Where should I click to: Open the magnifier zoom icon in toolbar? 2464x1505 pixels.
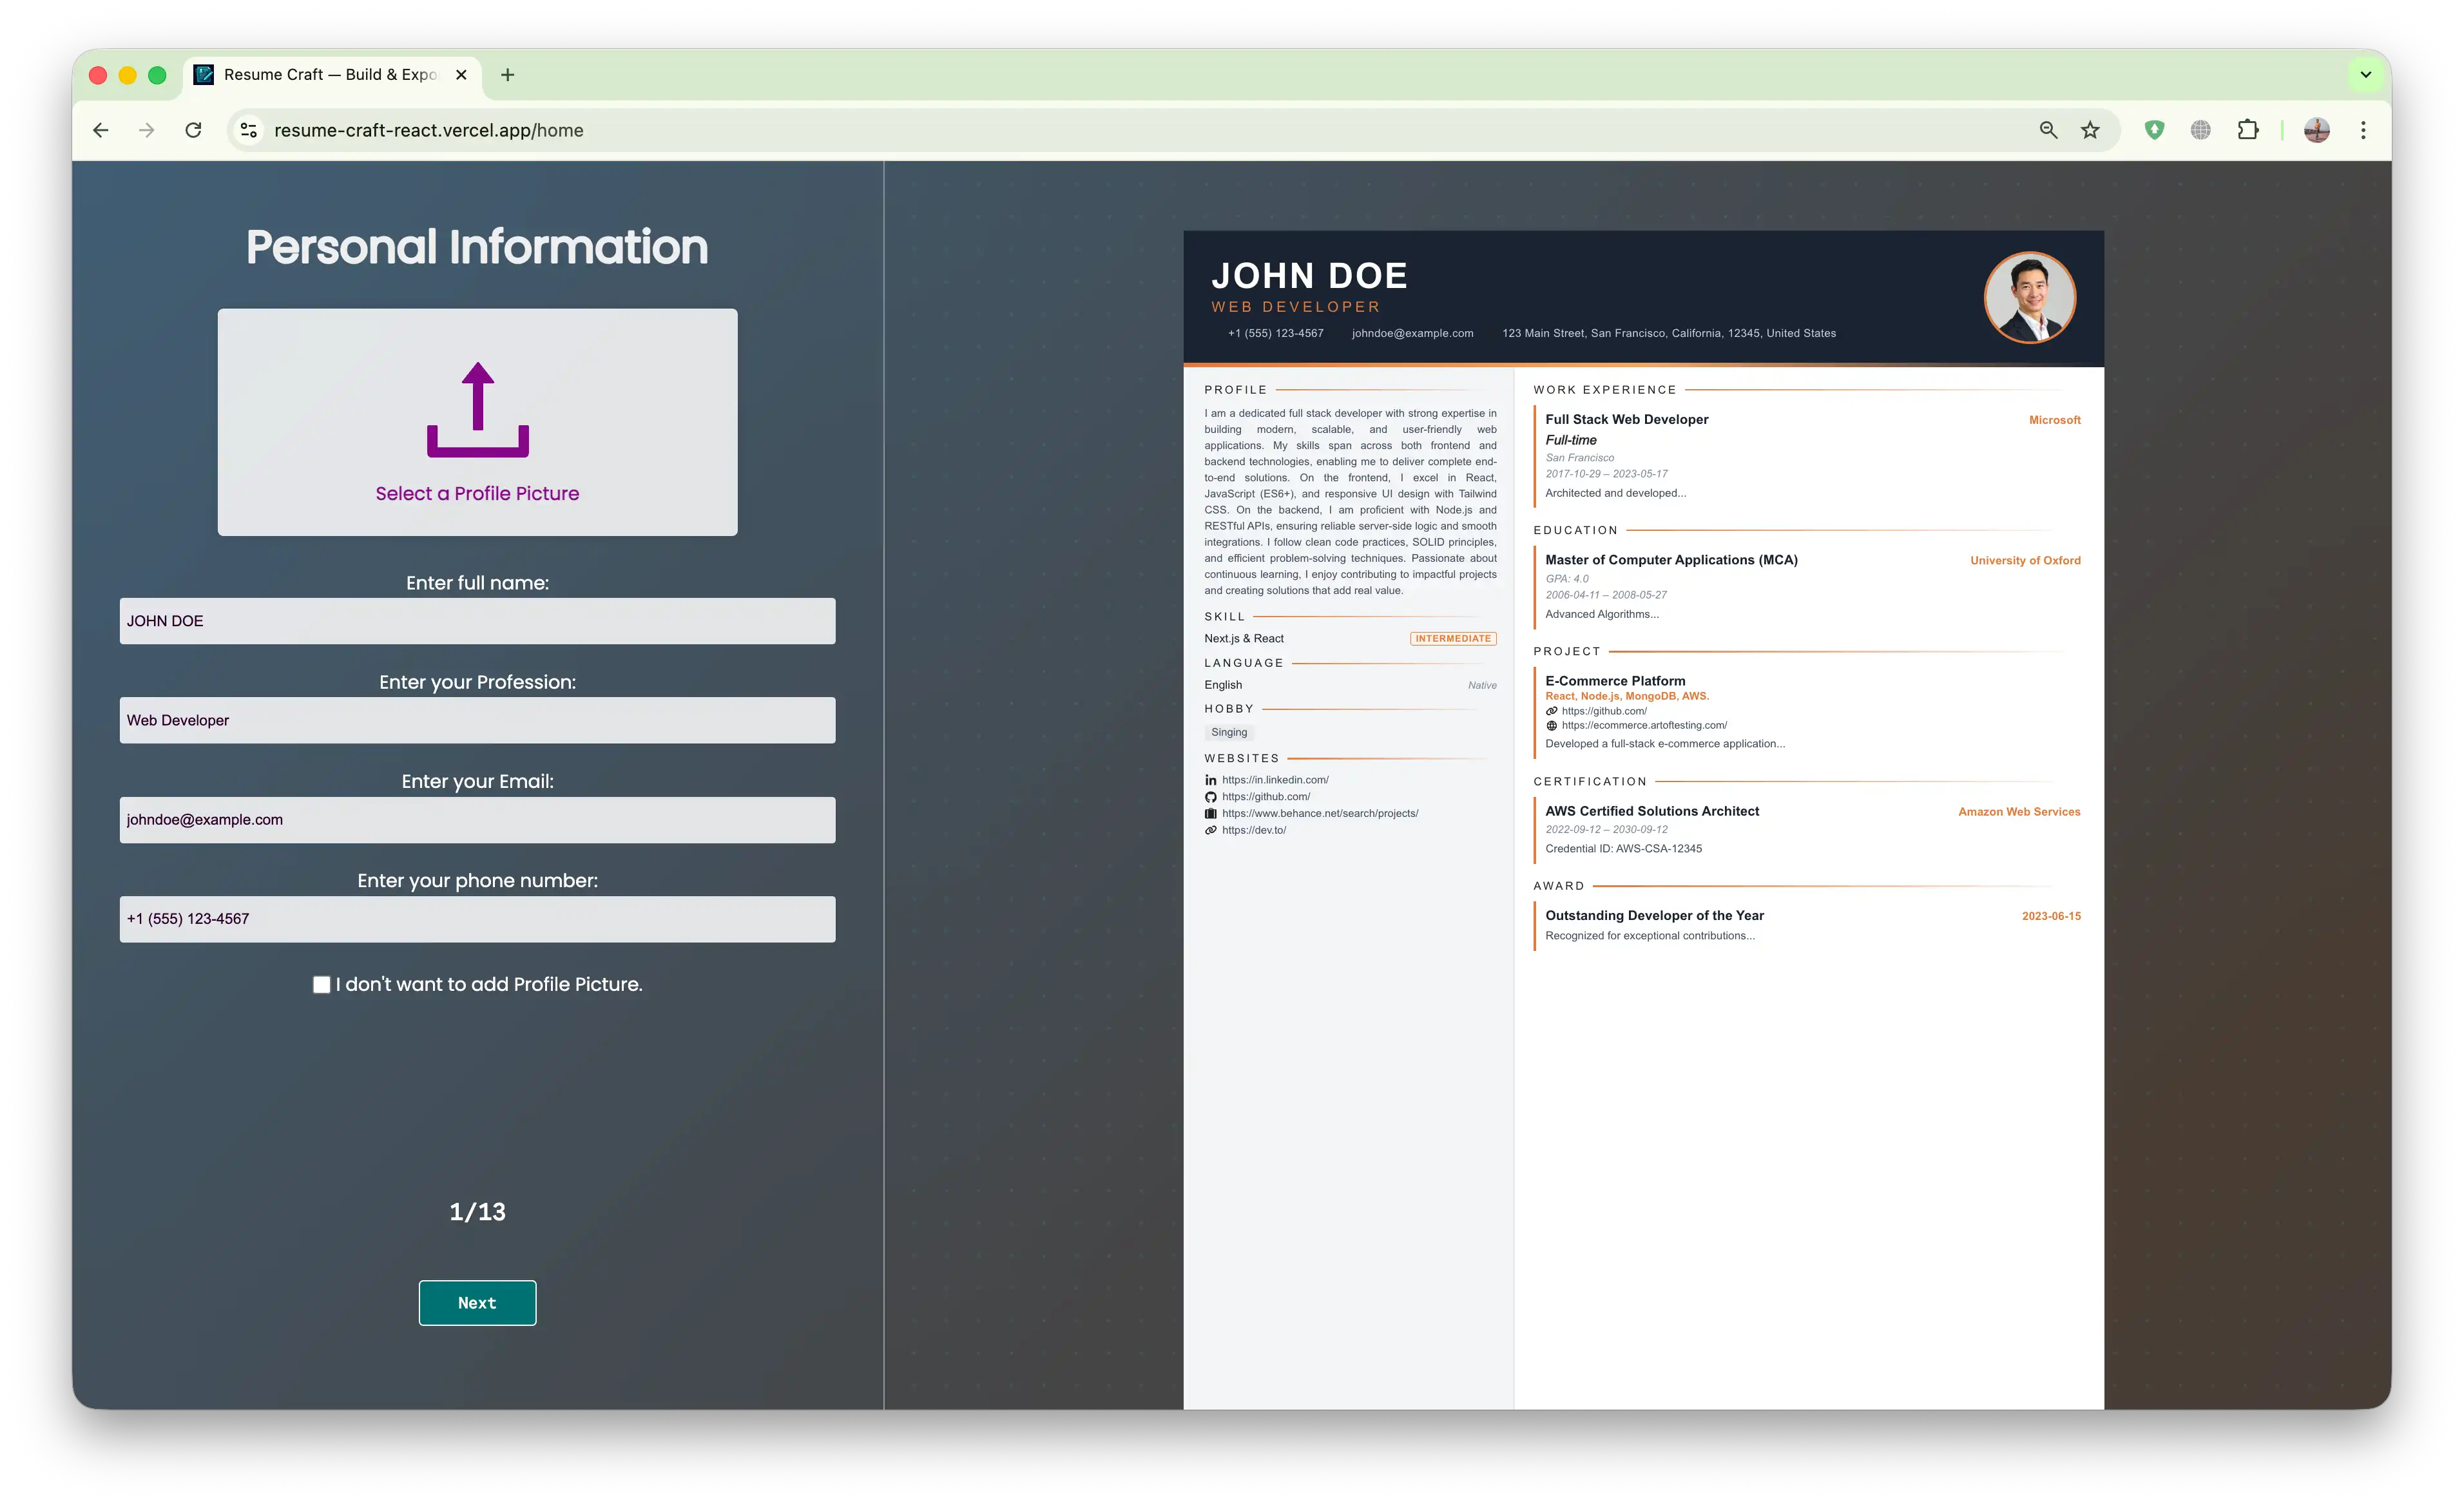2047,130
